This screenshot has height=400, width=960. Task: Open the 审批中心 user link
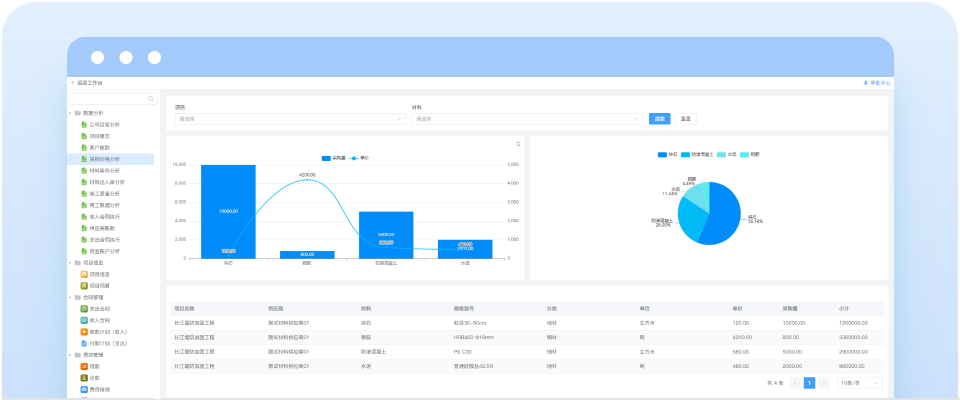pyautogui.click(x=877, y=83)
